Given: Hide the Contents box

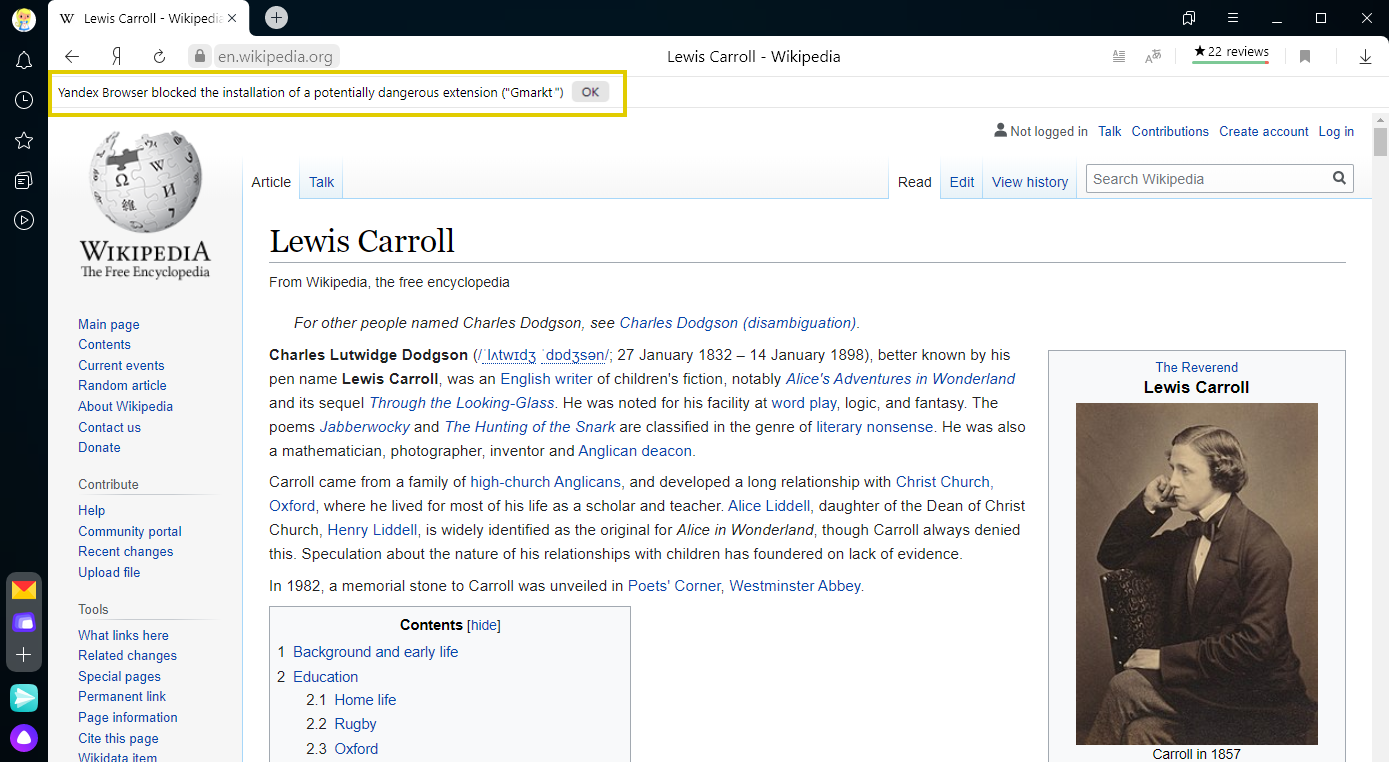Looking at the screenshot, I should click(x=484, y=625).
